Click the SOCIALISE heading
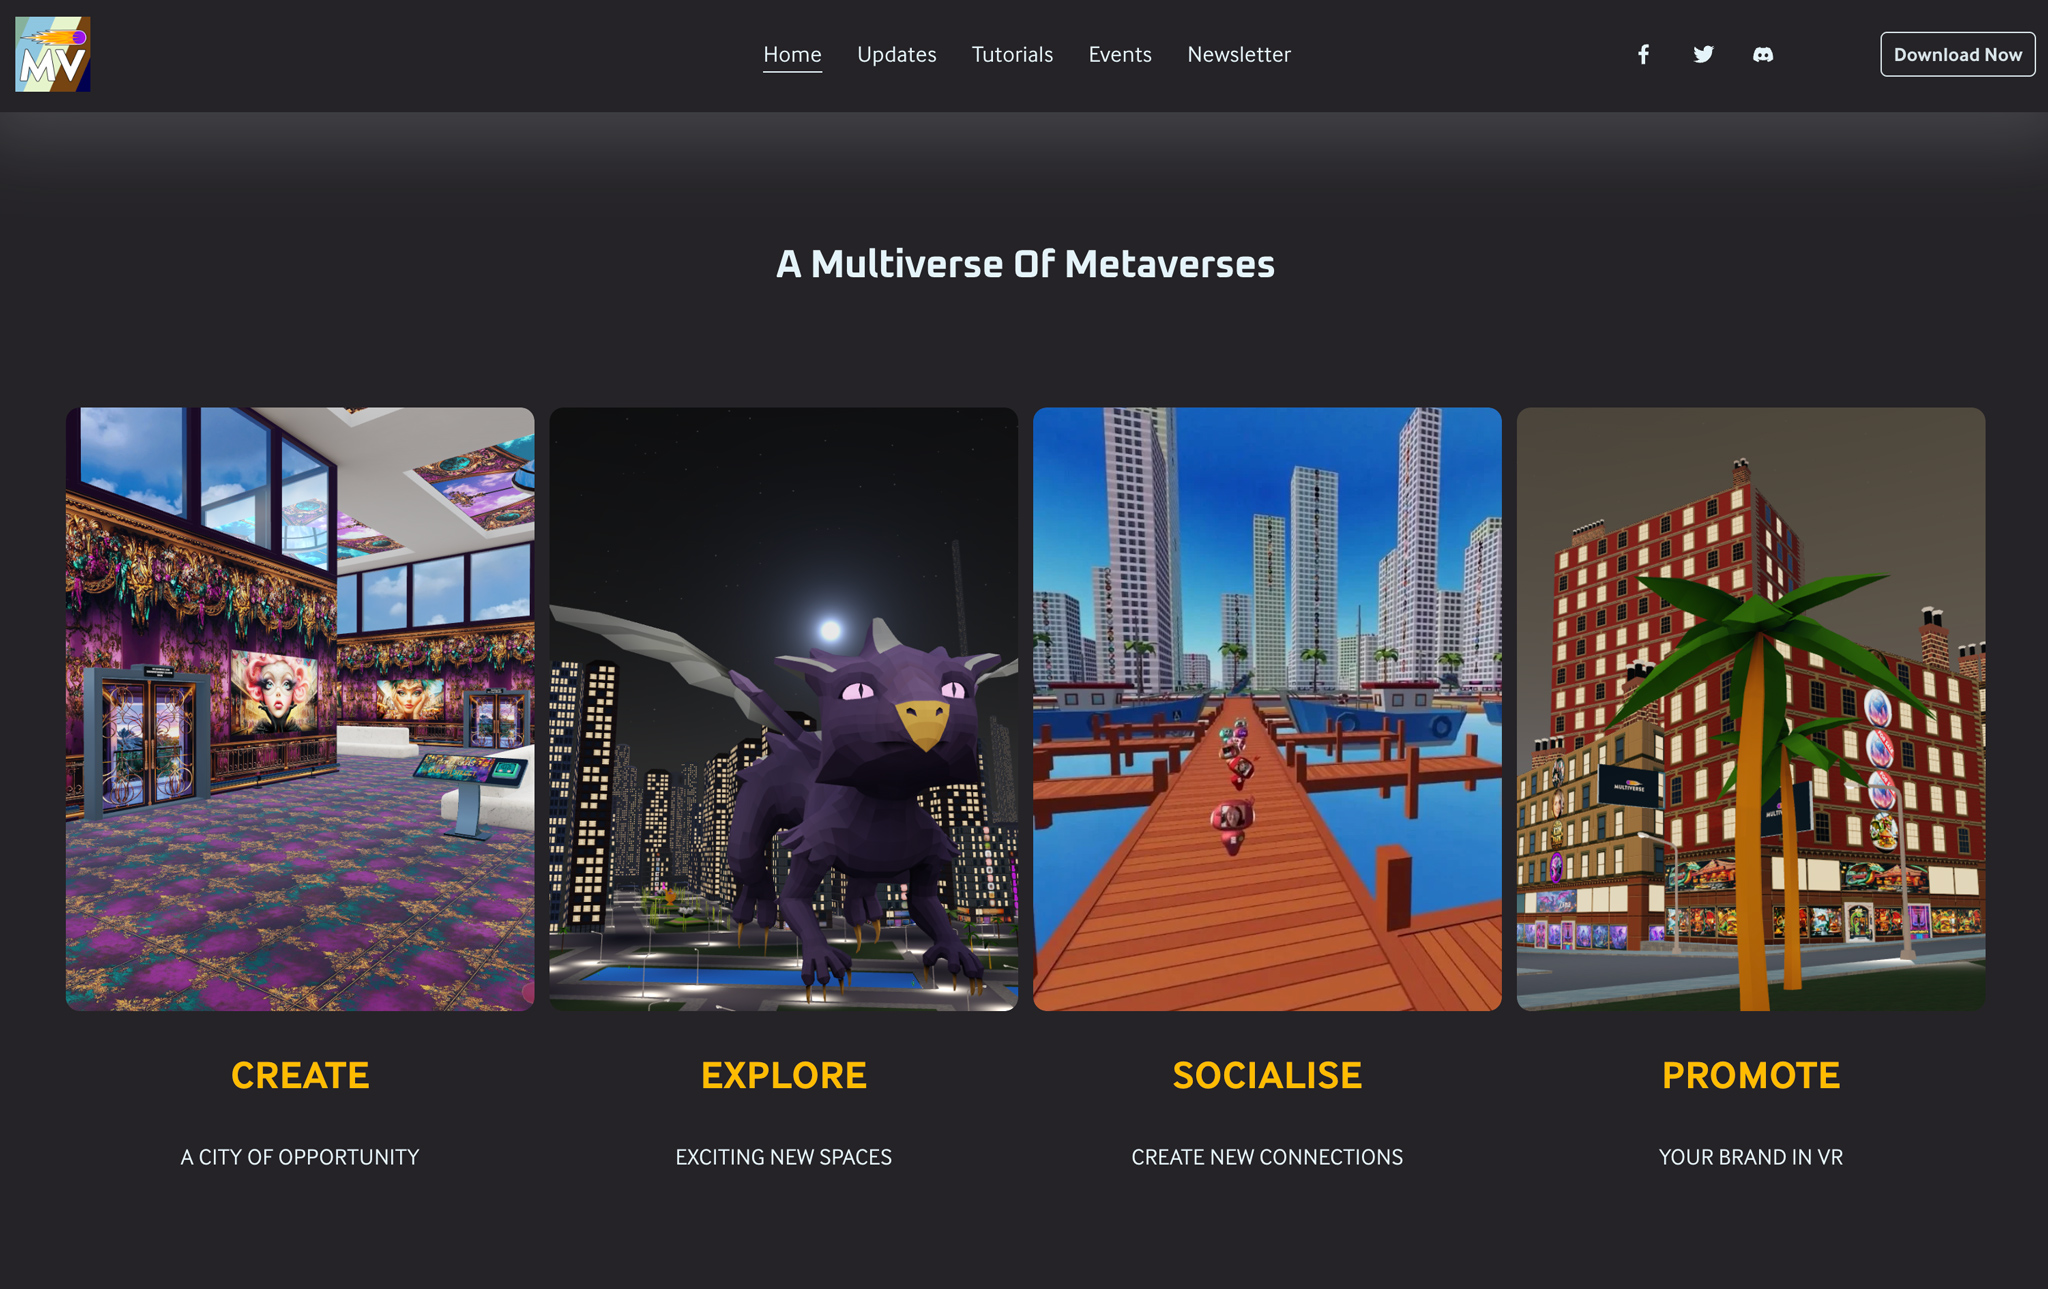Screen dimensions: 2048x1289 [x=1267, y=1076]
